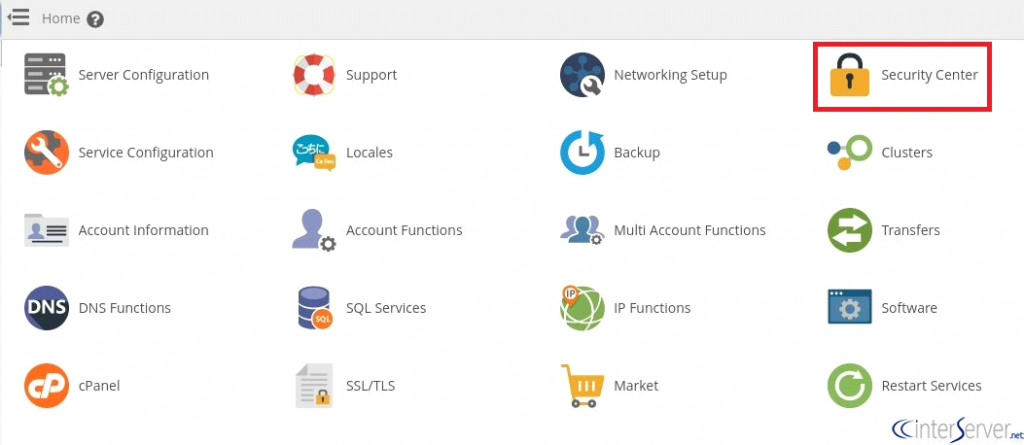The width and height of the screenshot is (1024, 445).
Task: Open the cPanel text link
Action: (99, 386)
